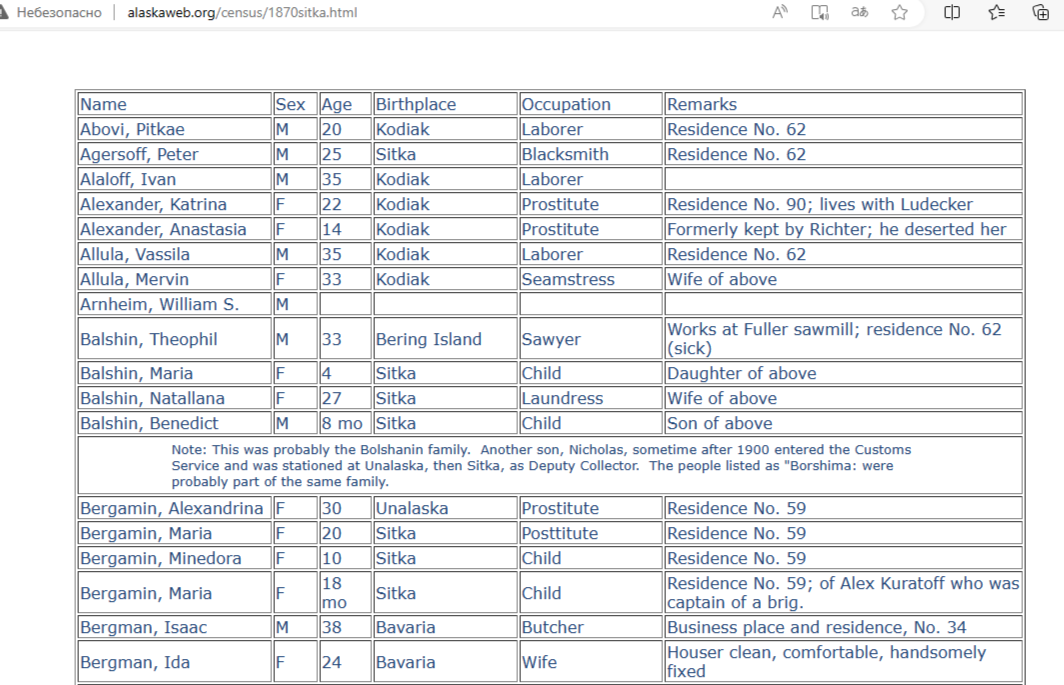Select the name Agersoff, Peter
Image resolution: width=1064 pixels, height=685 pixels.
click(139, 154)
